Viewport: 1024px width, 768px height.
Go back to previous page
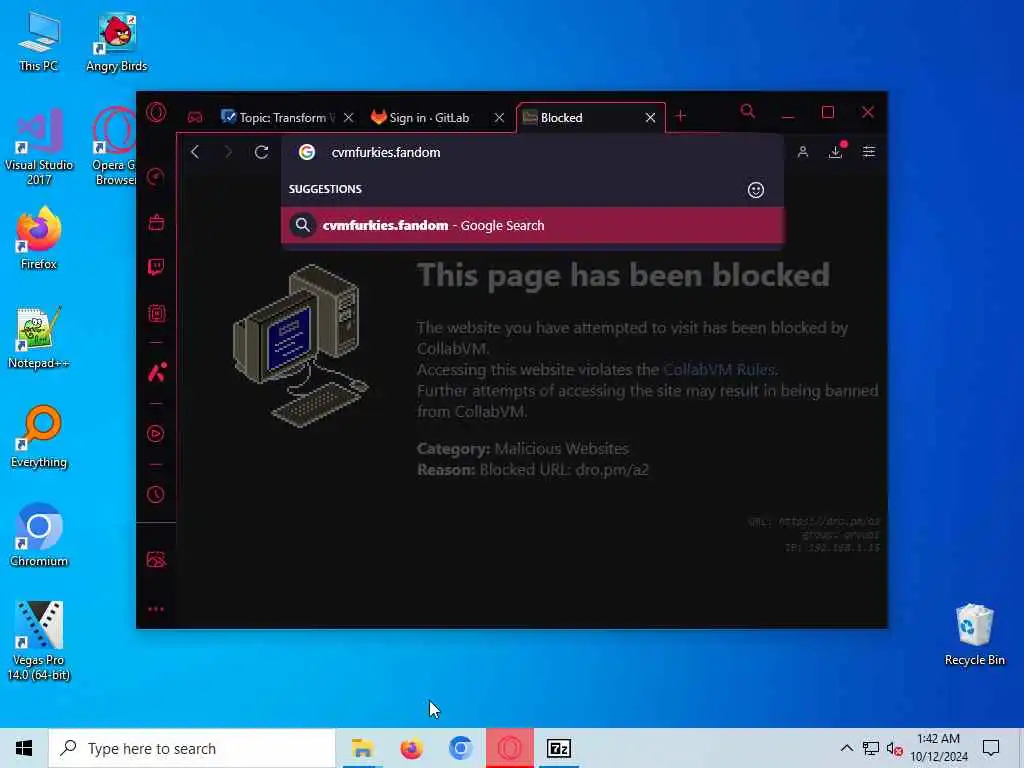[x=195, y=152]
